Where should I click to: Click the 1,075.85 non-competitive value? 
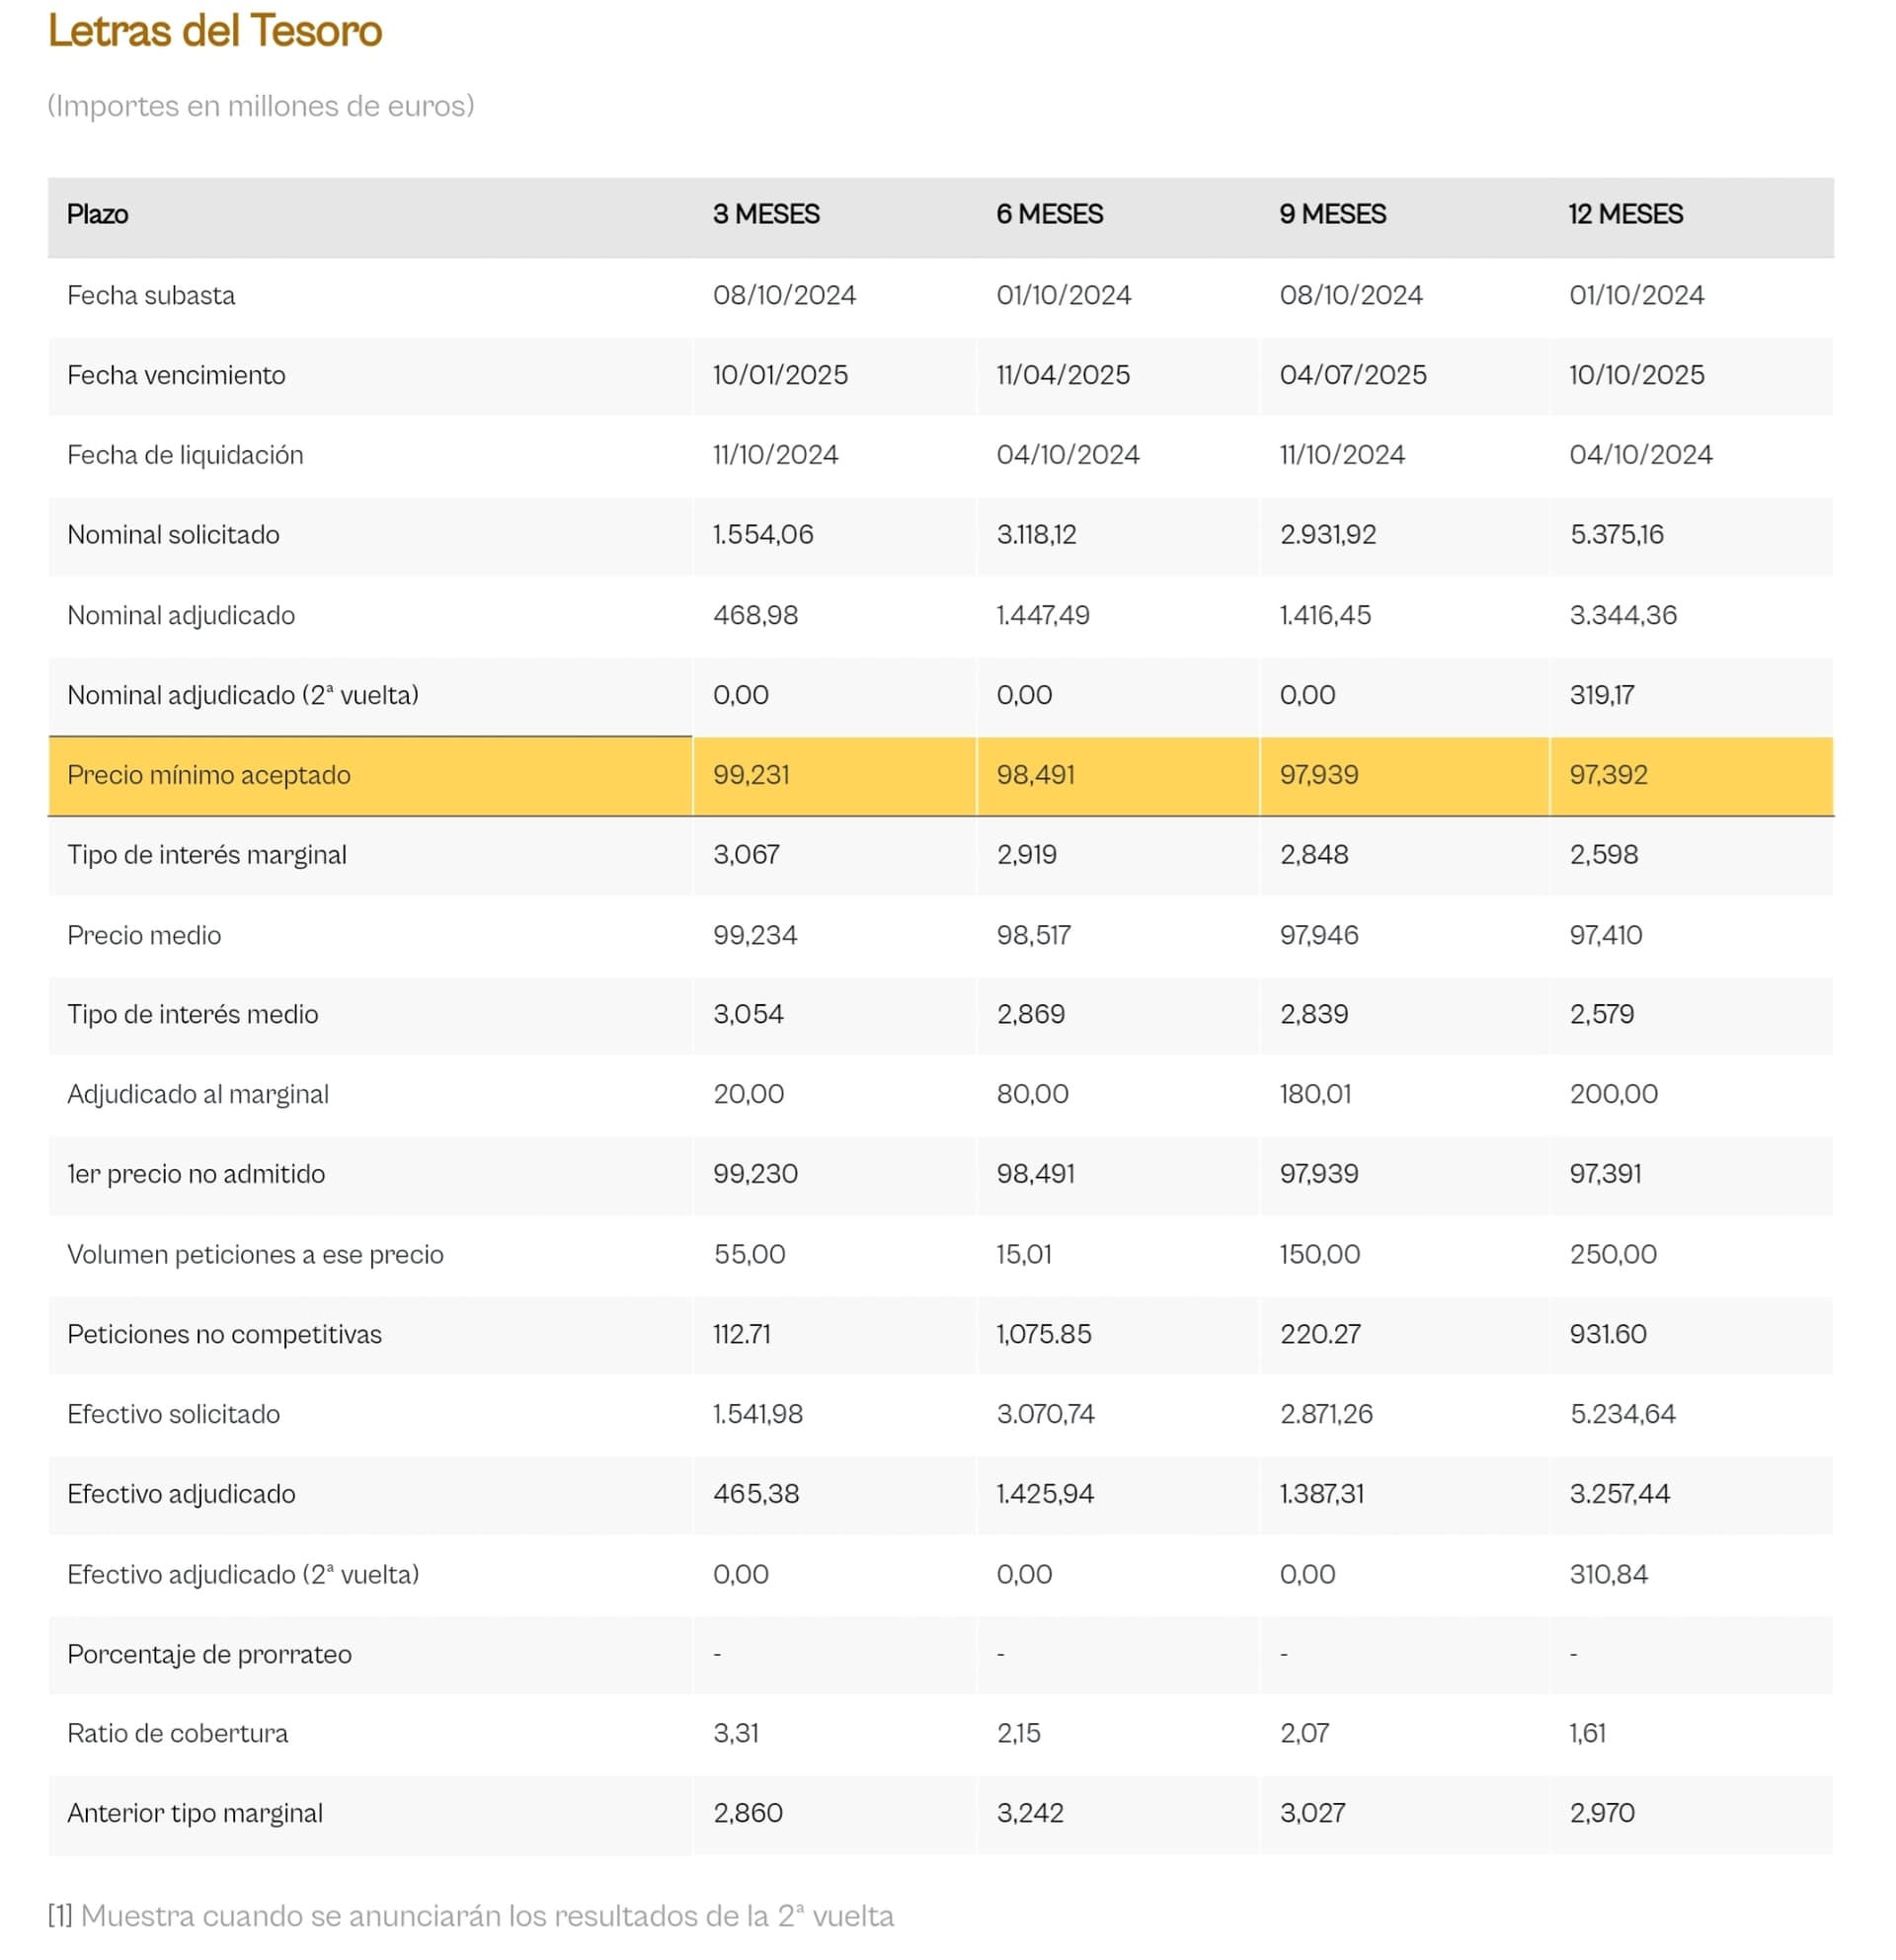click(x=1044, y=1334)
